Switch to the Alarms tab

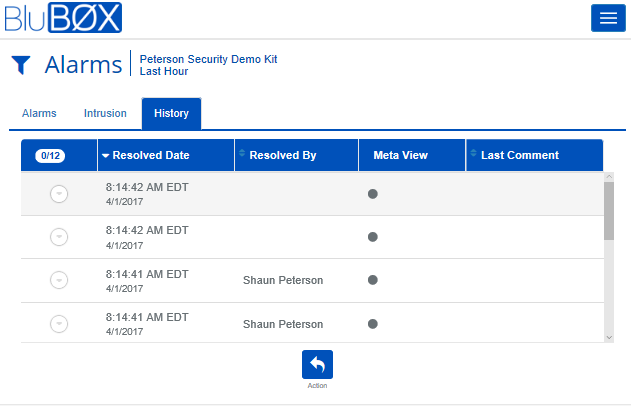pyautogui.click(x=39, y=114)
